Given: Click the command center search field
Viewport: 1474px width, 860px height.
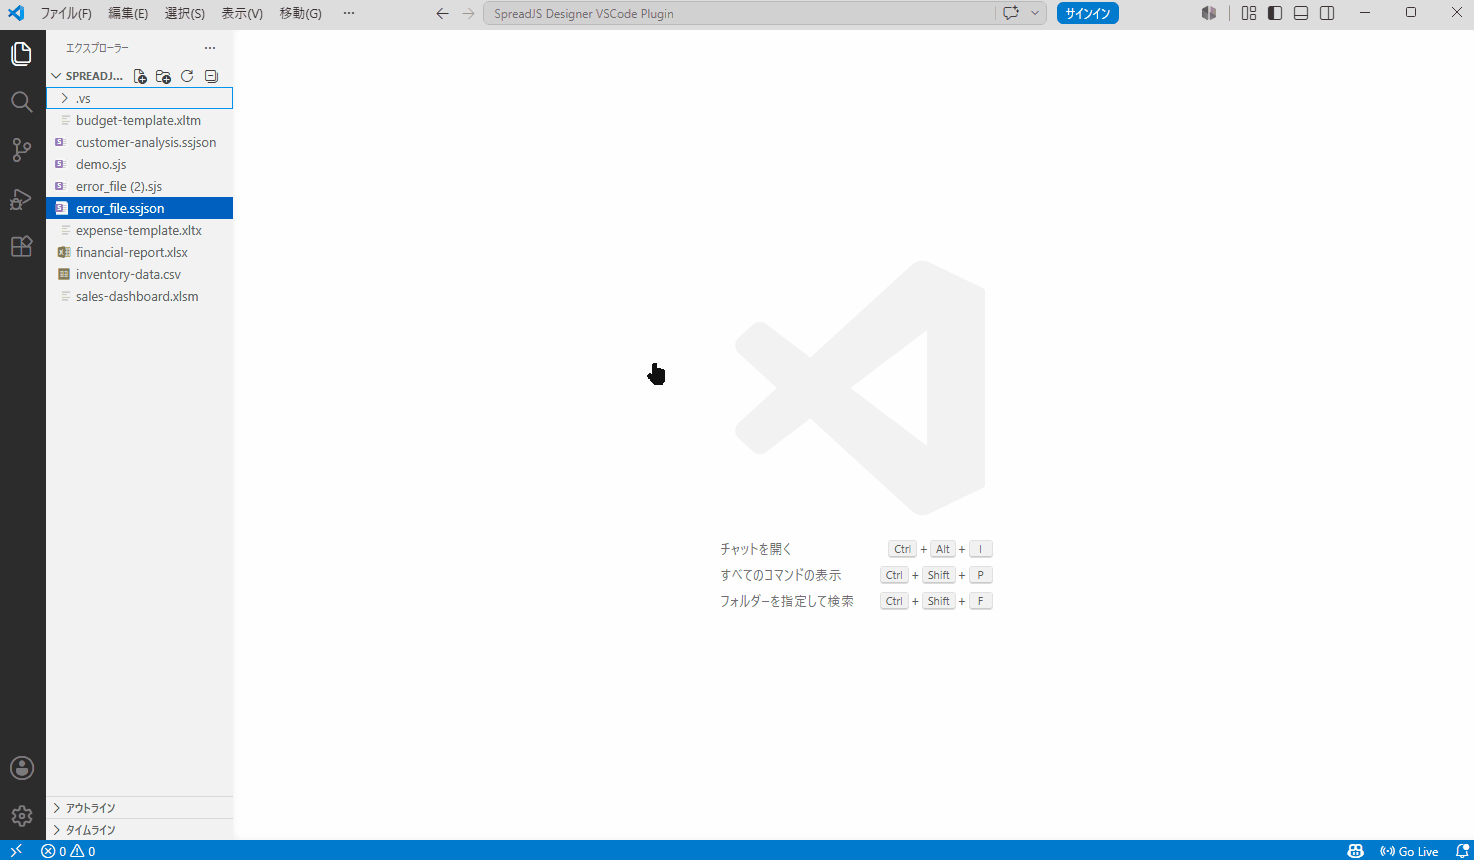Looking at the screenshot, I should coord(739,13).
